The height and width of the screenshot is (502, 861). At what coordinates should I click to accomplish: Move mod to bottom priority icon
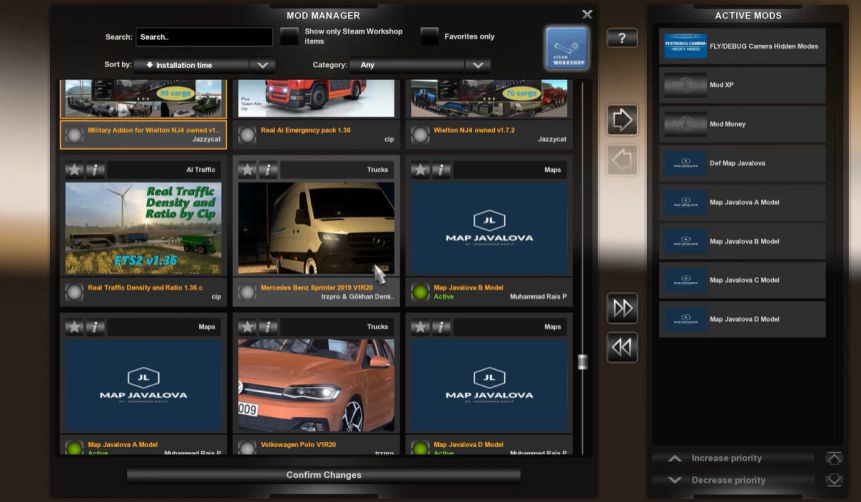point(834,480)
